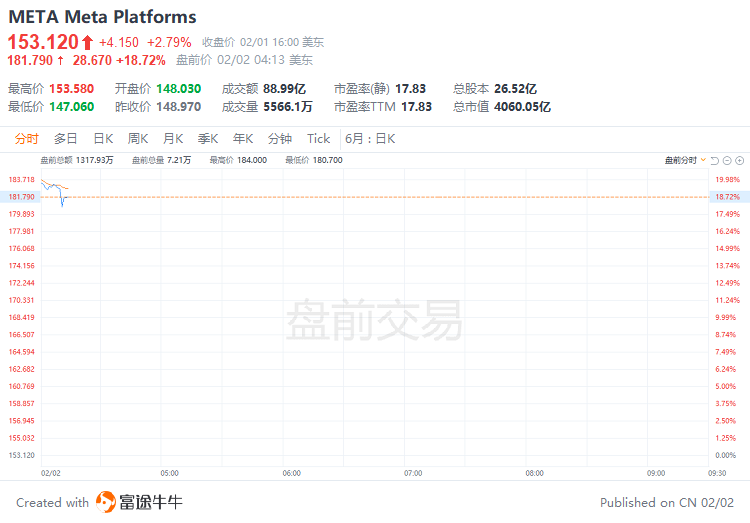Zoom out chart with minus circle icon

tap(727, 160)
